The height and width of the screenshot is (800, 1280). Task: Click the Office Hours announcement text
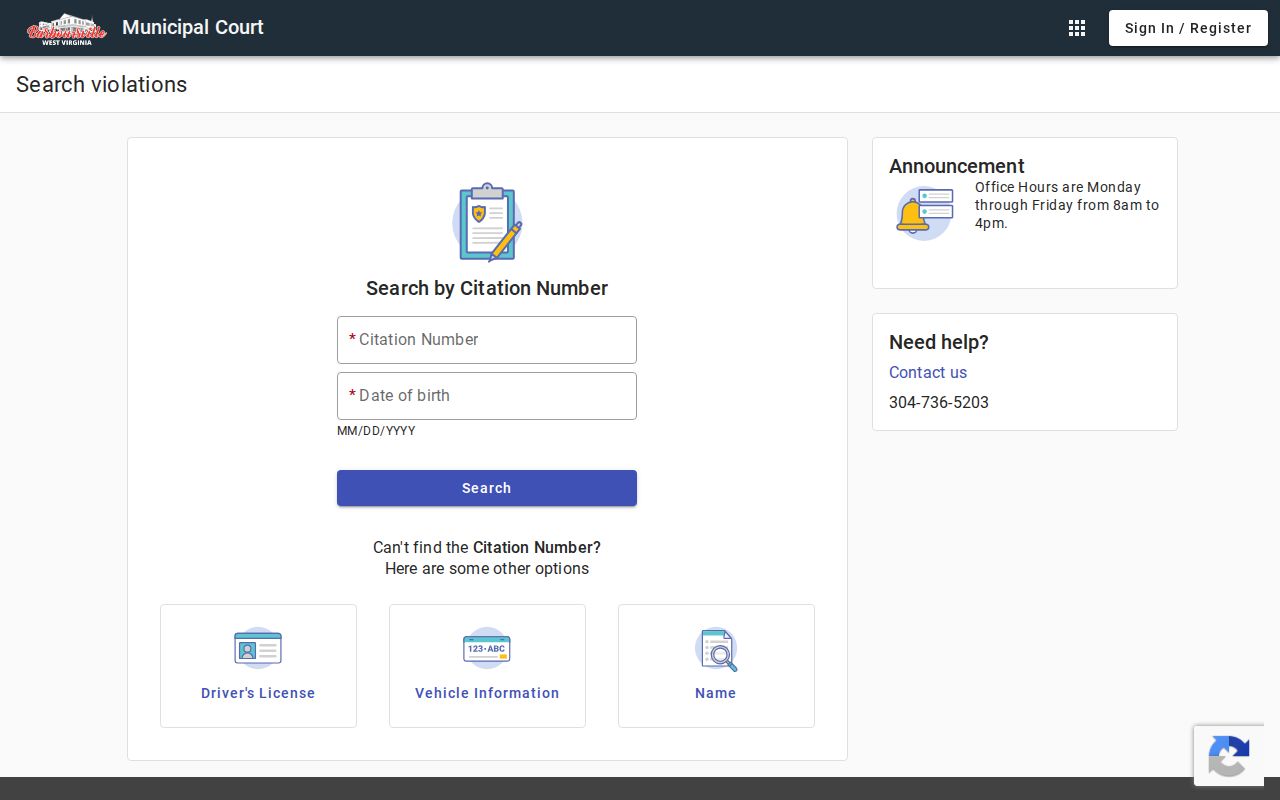[1067, 205]
